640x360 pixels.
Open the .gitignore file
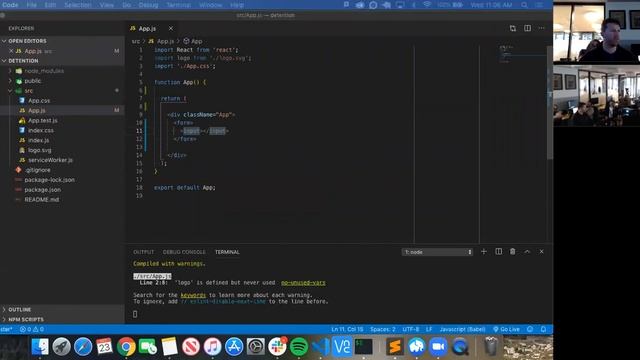pyautogui.click(x=37, y=170)
